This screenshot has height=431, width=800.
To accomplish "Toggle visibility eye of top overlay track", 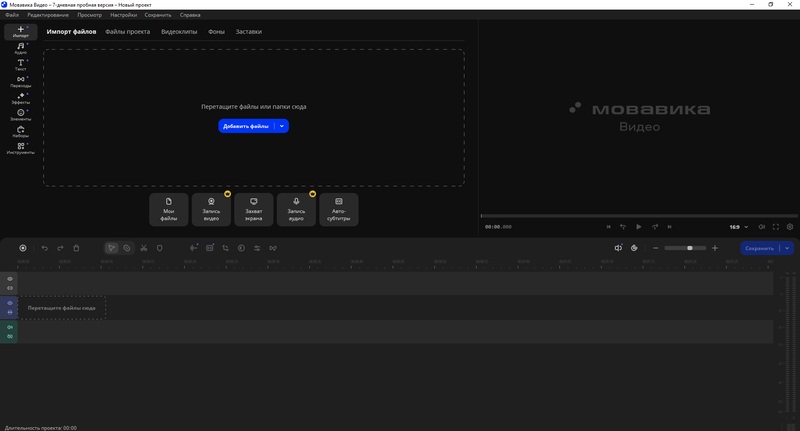I will 10,279.
